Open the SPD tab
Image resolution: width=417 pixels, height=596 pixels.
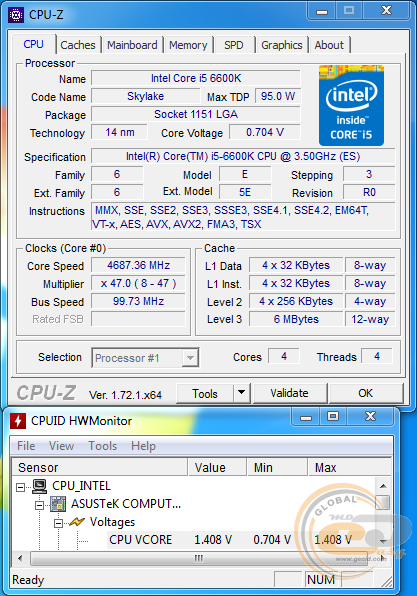click(x=233, y=45)
